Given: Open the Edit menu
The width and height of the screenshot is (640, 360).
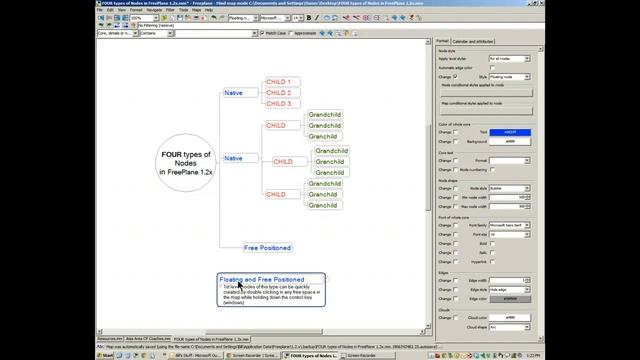Looking at the screenshot, I should tap(110, 10).
